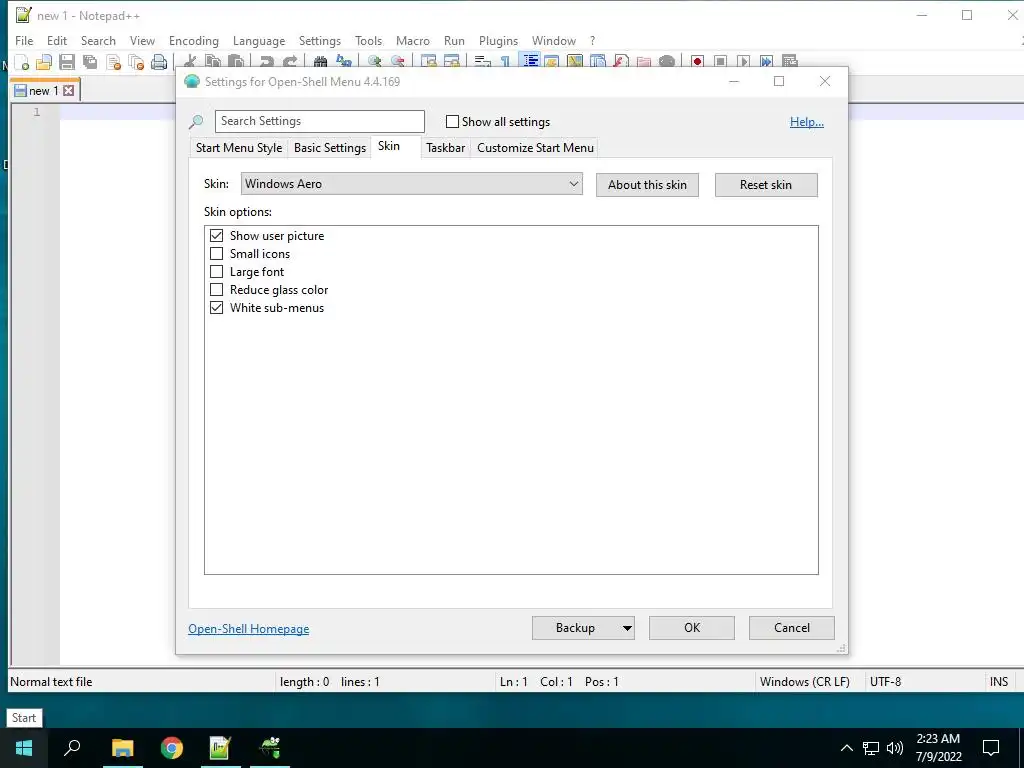Image resolution: width=1024 pixels, height=768 pixels.
Task: Click the taskbar search magnifier icon
Action: coord(72,748)
